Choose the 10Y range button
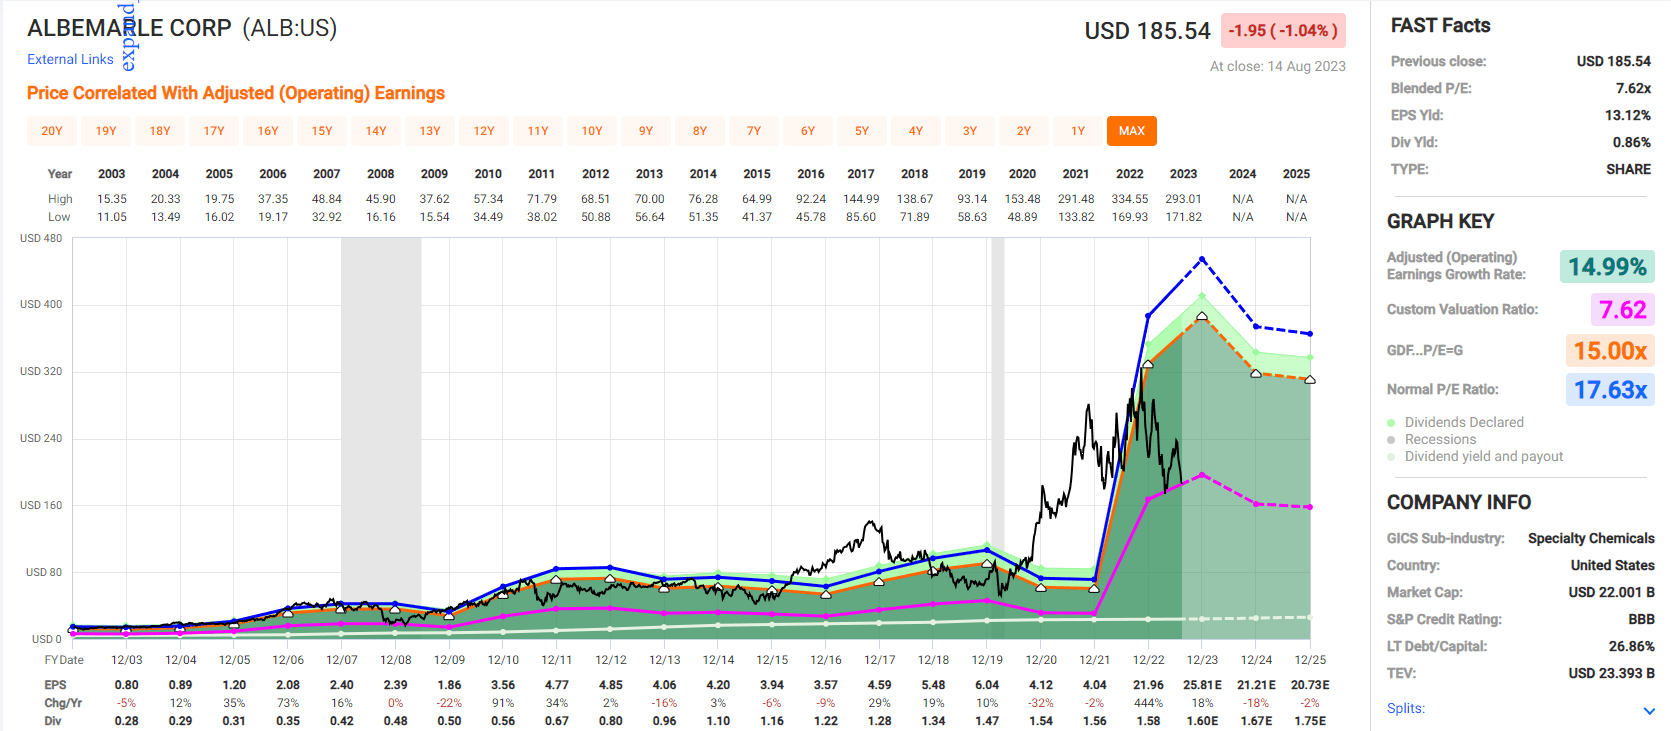The image size is (1671, 731). pos(592,131)
